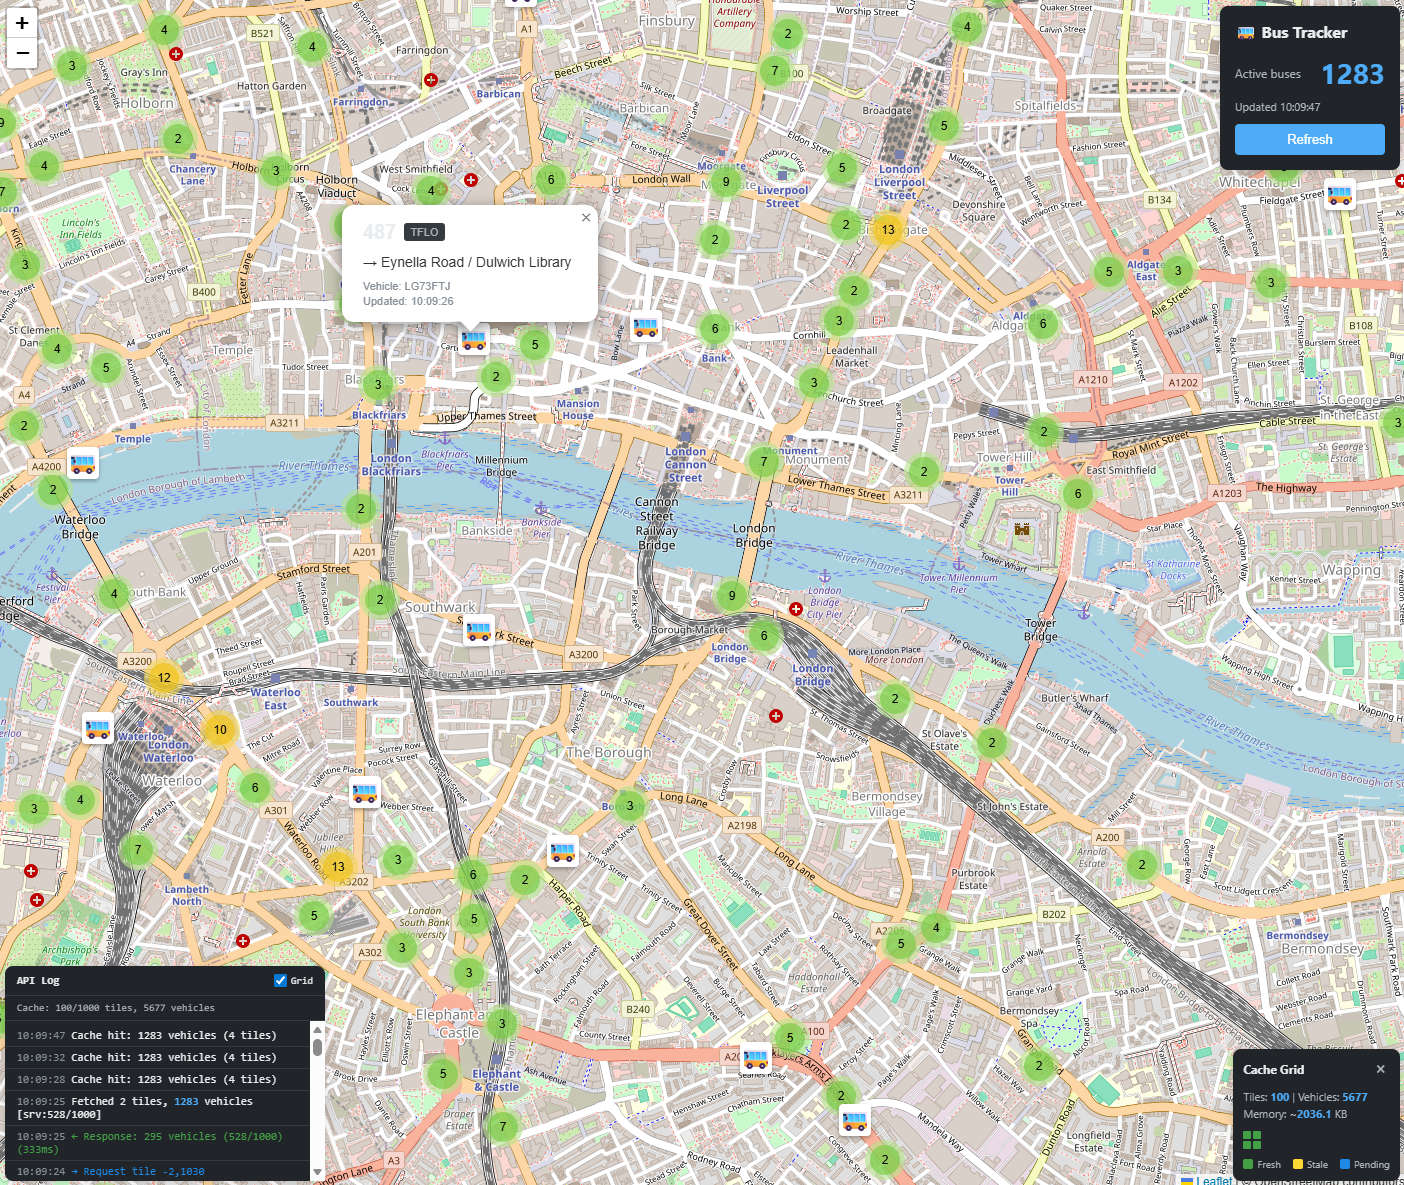This screenshot has height=1185, width=1404.
Task: Close the route 487 popup
Action: 586,218
